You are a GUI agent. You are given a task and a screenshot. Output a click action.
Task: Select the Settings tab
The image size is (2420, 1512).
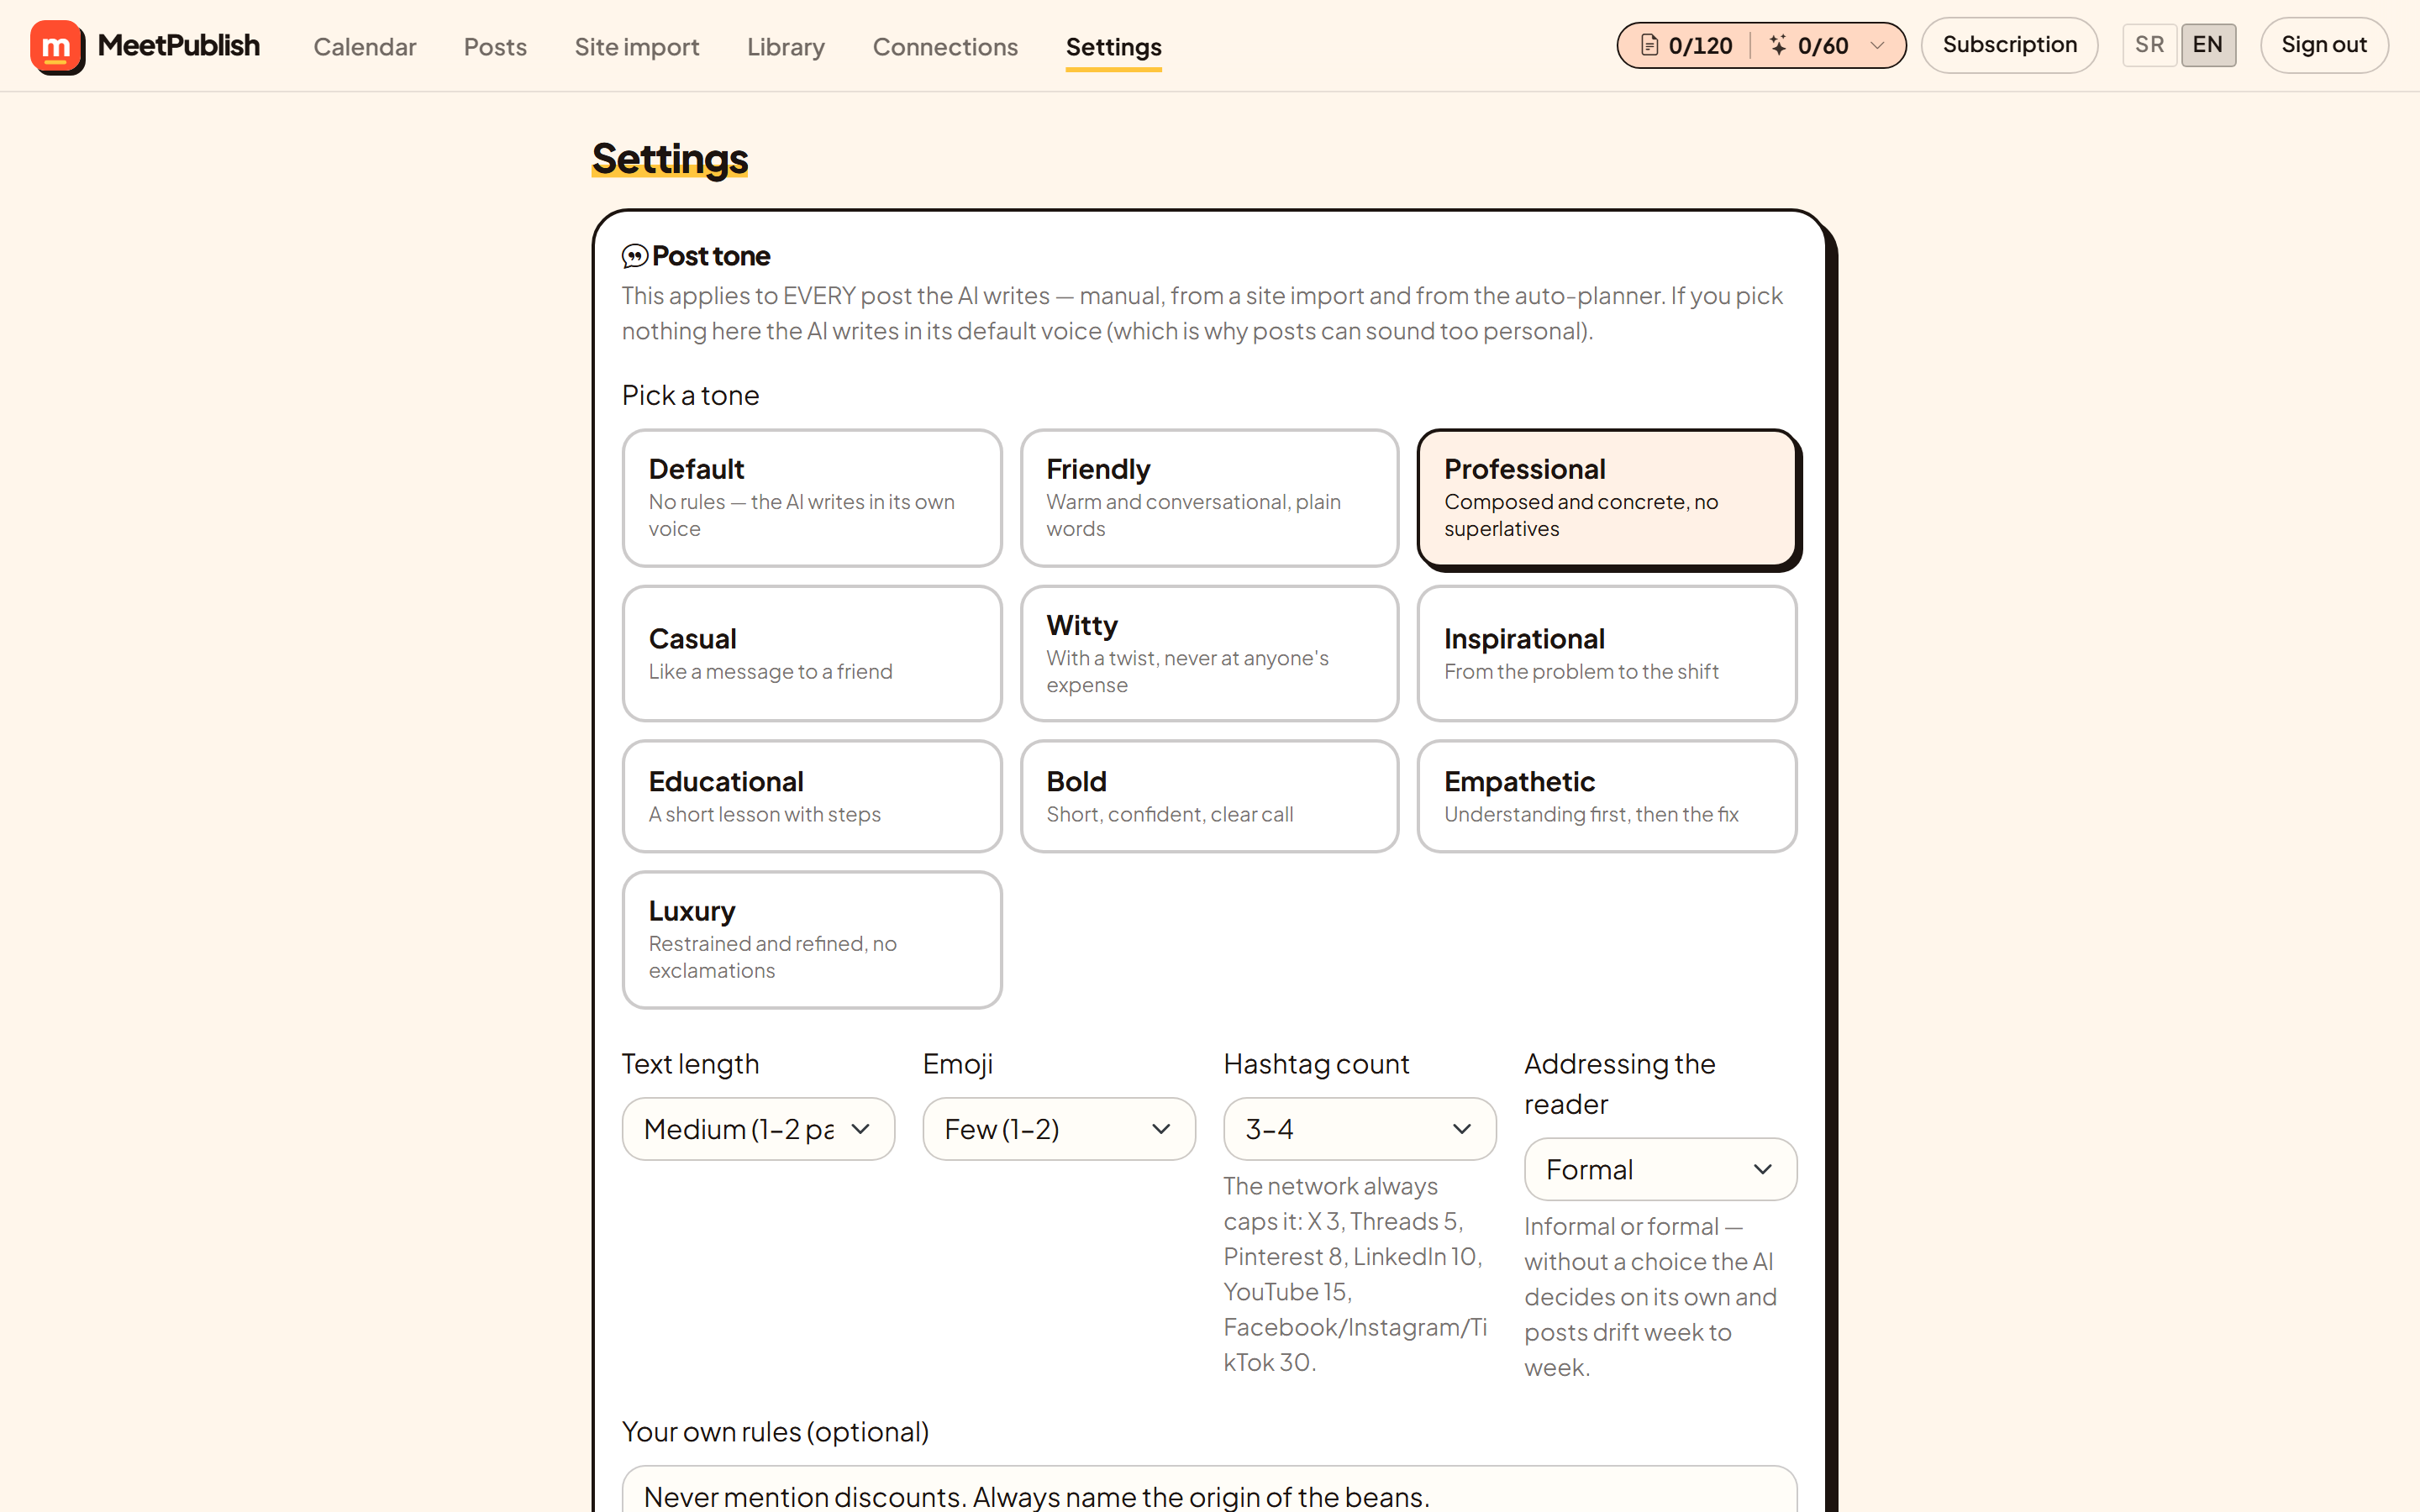point(1113,46)
